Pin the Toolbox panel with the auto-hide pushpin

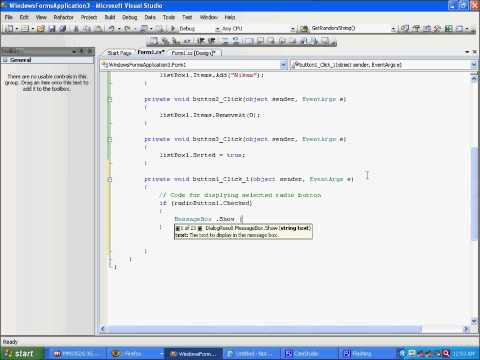82,51
